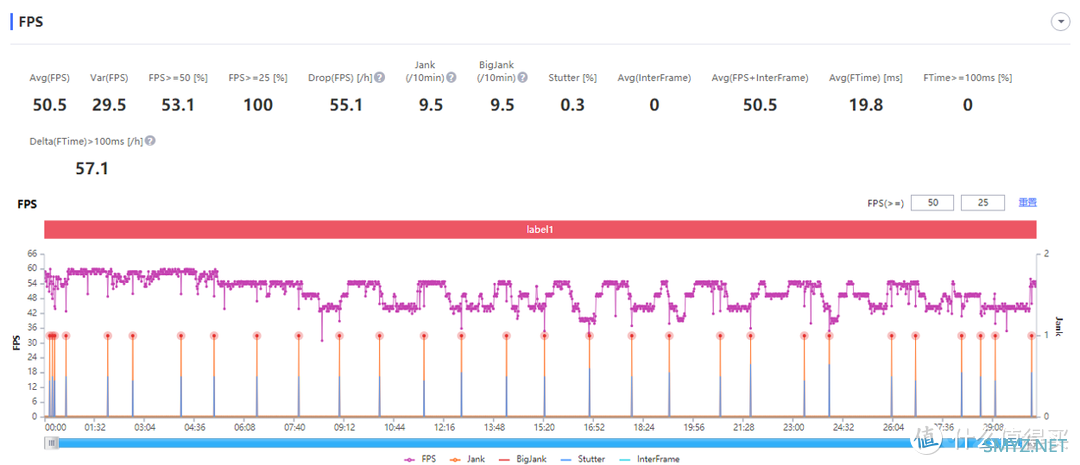This screenshot has width=1080, height=465.
Task: Select the red label1 bar
Action: tap(541, 229)
